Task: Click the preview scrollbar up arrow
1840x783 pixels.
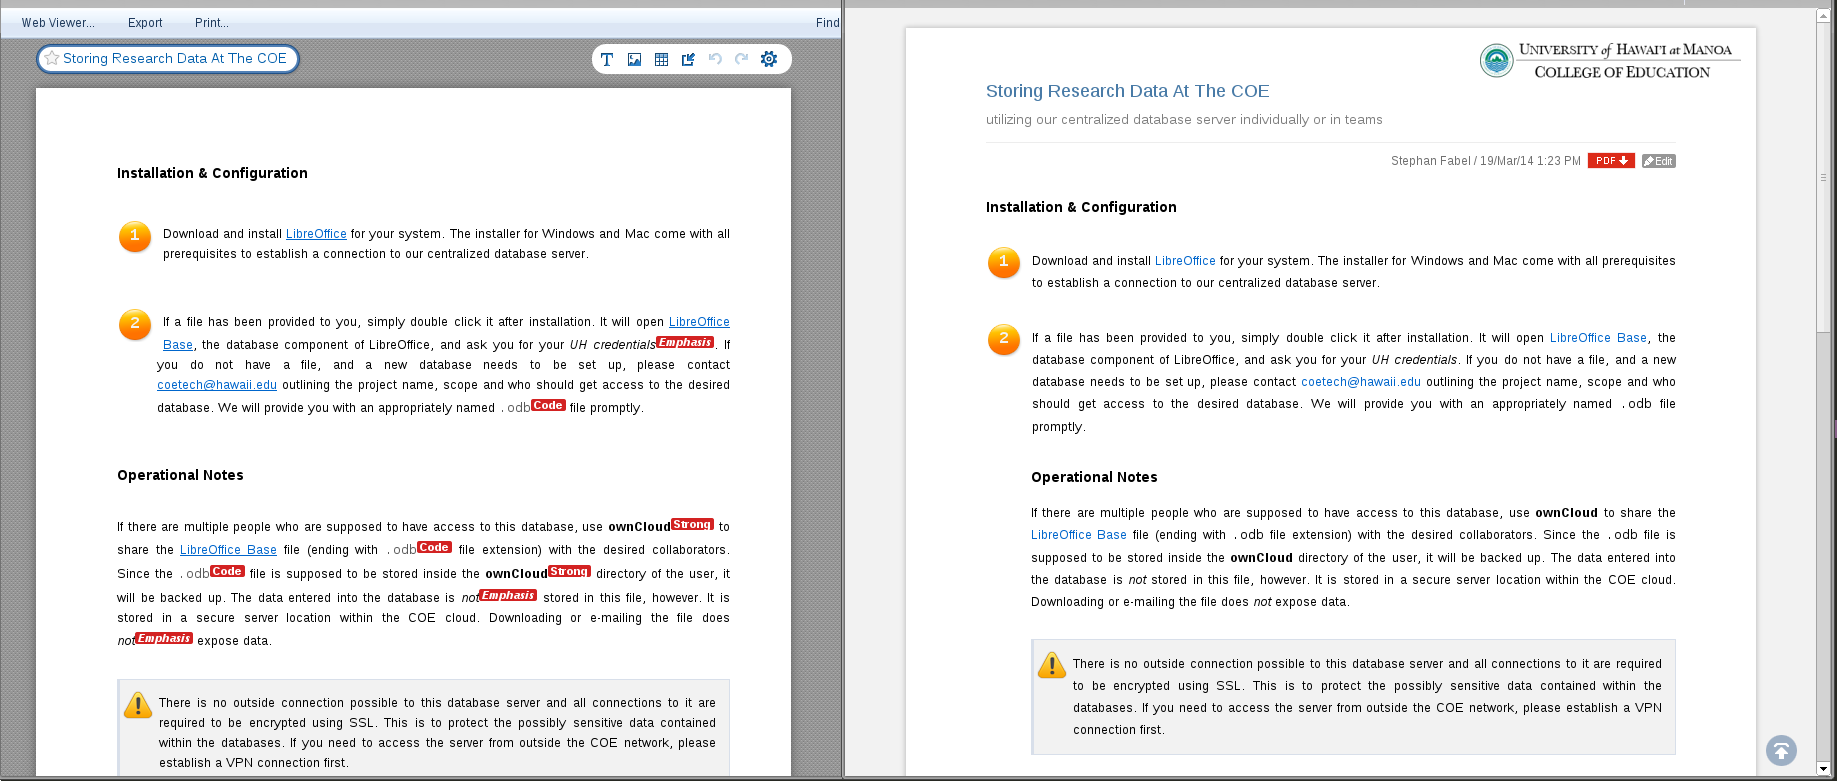Action: click(x=1824, y=15)
